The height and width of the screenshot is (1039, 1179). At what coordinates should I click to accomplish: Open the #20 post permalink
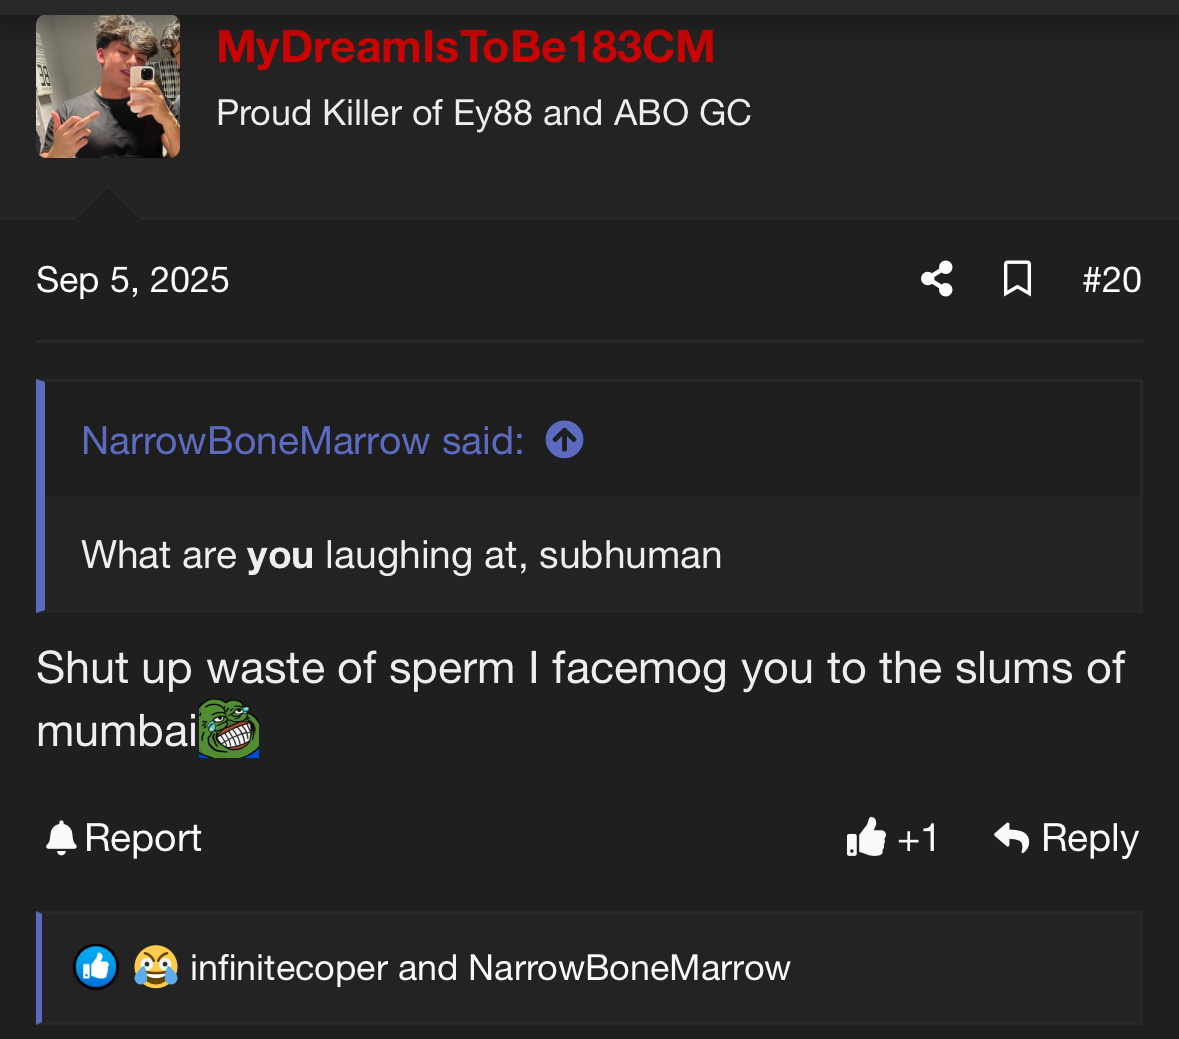[x=1111, y=280]
